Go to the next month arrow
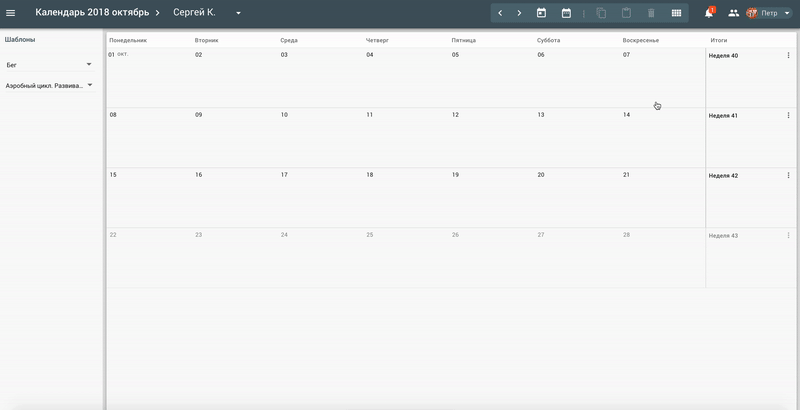The image size is (800, 410). pyautogui.click(x=519, y=13)
